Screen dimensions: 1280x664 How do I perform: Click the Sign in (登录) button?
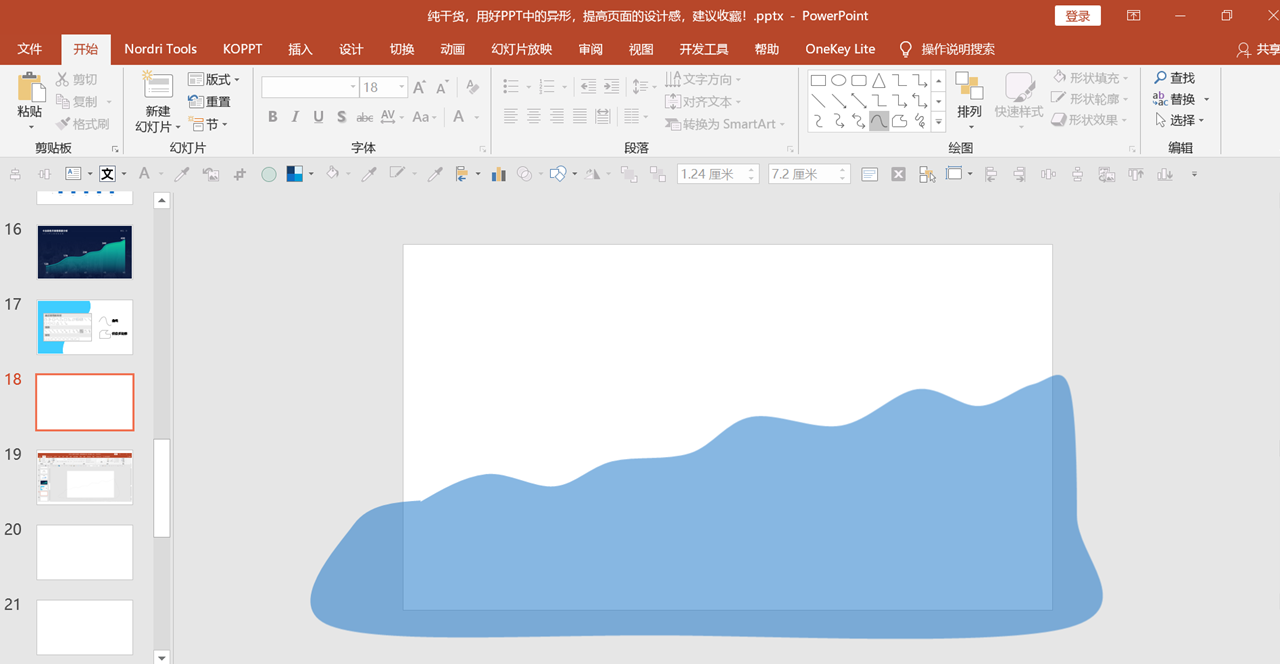1078,16
